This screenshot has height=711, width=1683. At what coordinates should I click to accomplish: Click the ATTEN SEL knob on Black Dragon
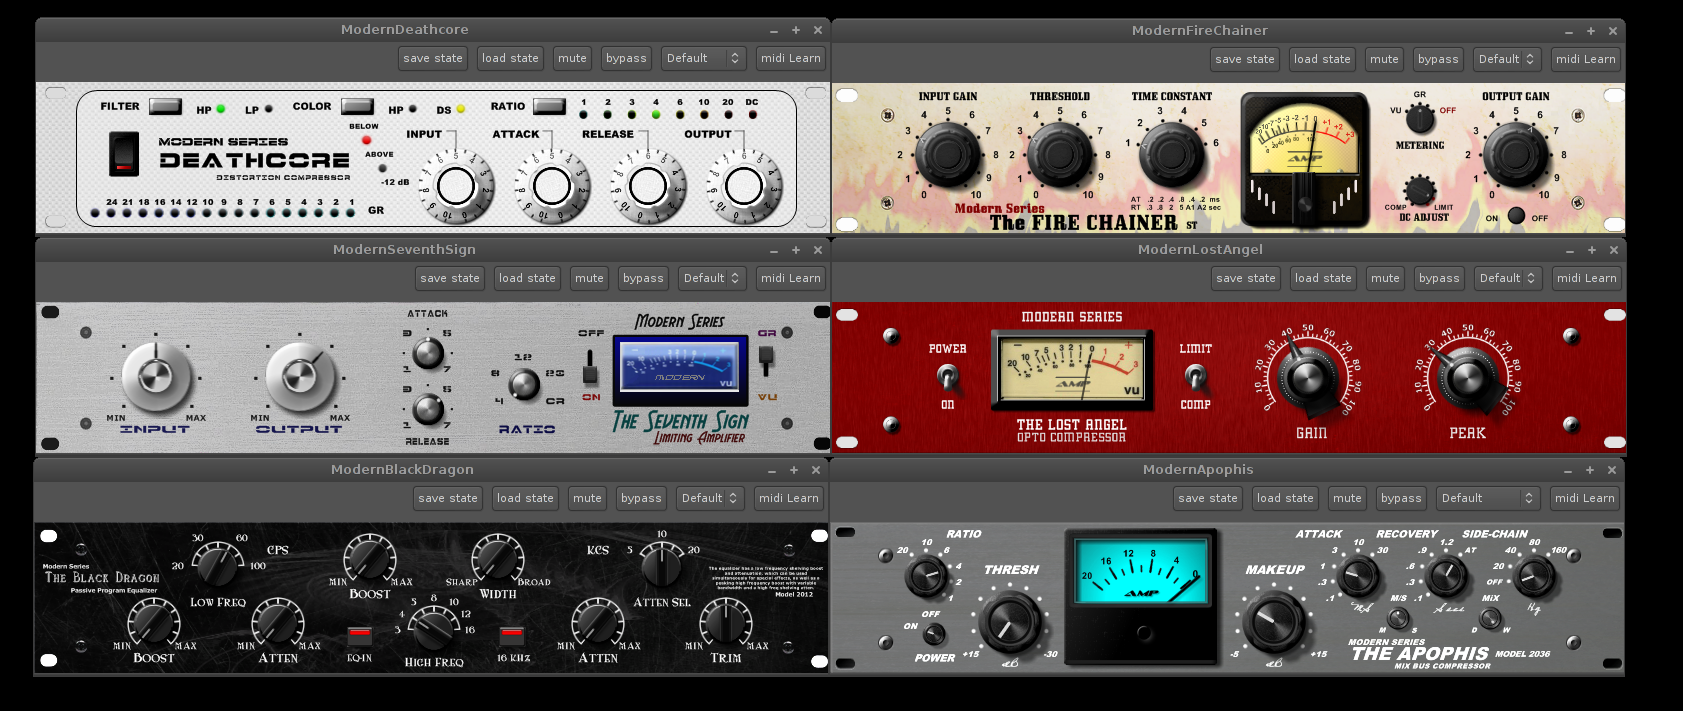point(661,565)
